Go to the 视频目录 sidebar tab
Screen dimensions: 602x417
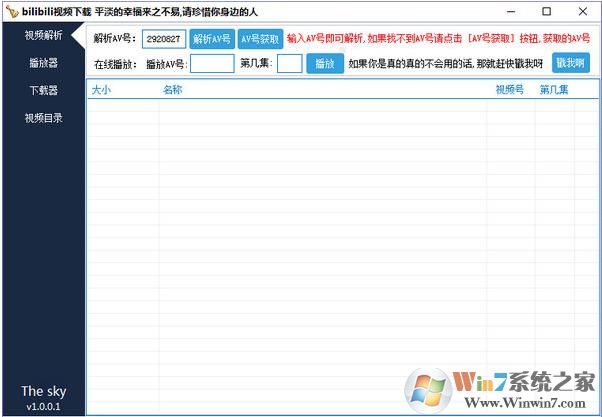(x=43, y=118)
